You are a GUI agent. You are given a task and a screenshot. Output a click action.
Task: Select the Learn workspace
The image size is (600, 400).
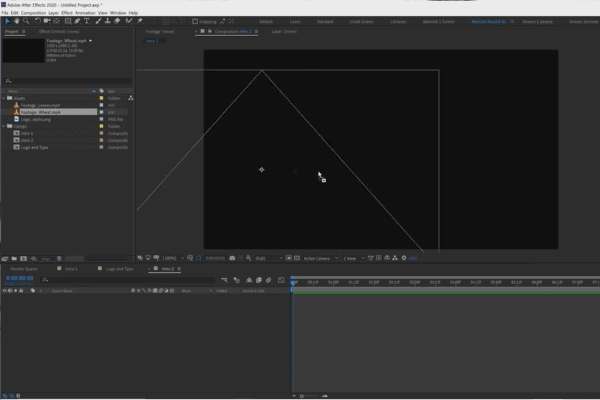coord(295,22)
